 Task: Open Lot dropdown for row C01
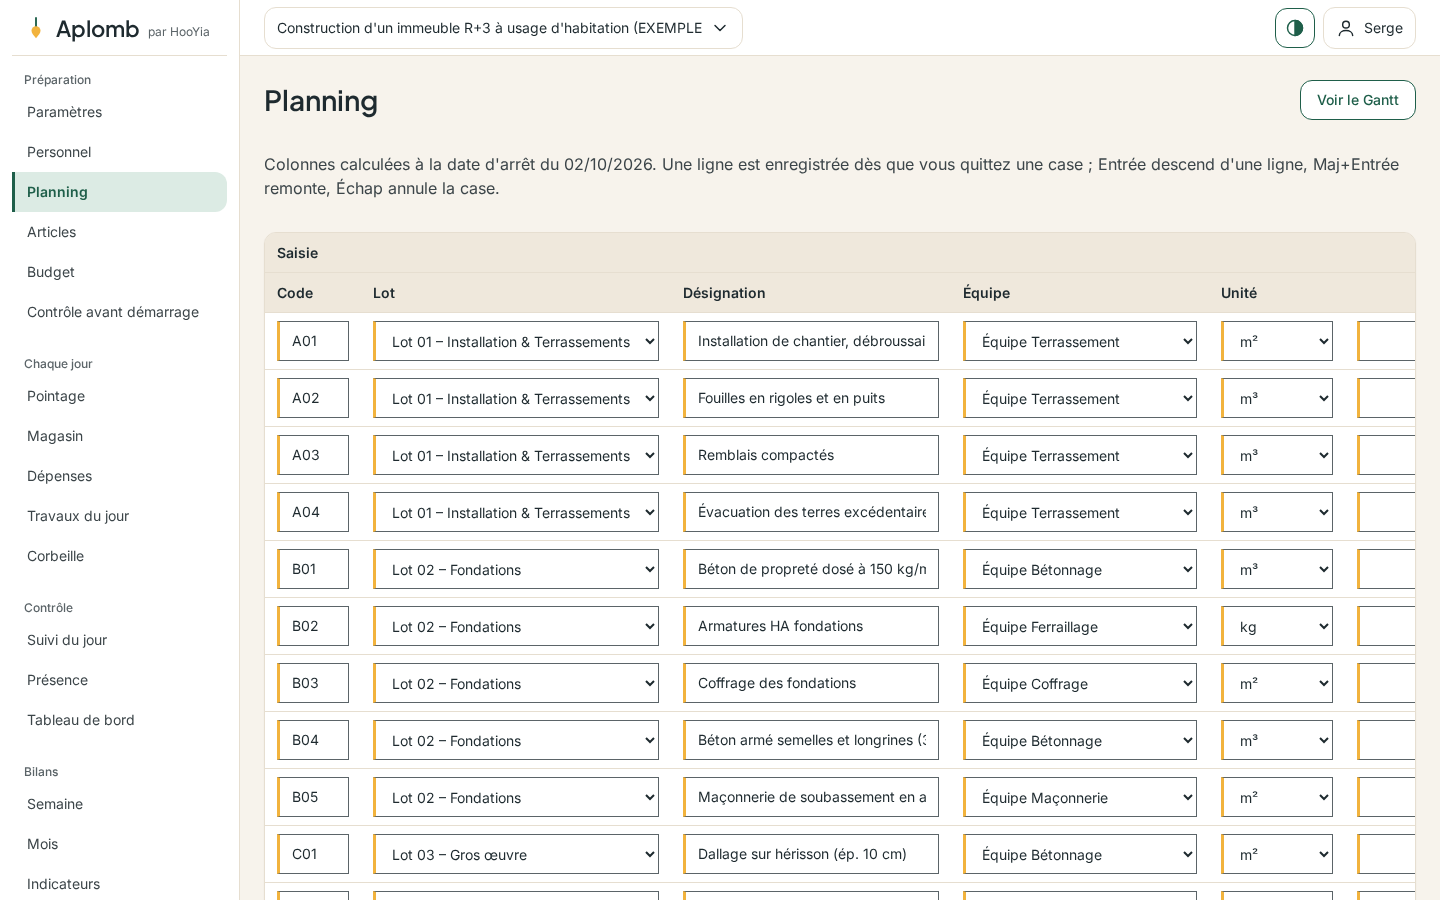tap(516, 854)
